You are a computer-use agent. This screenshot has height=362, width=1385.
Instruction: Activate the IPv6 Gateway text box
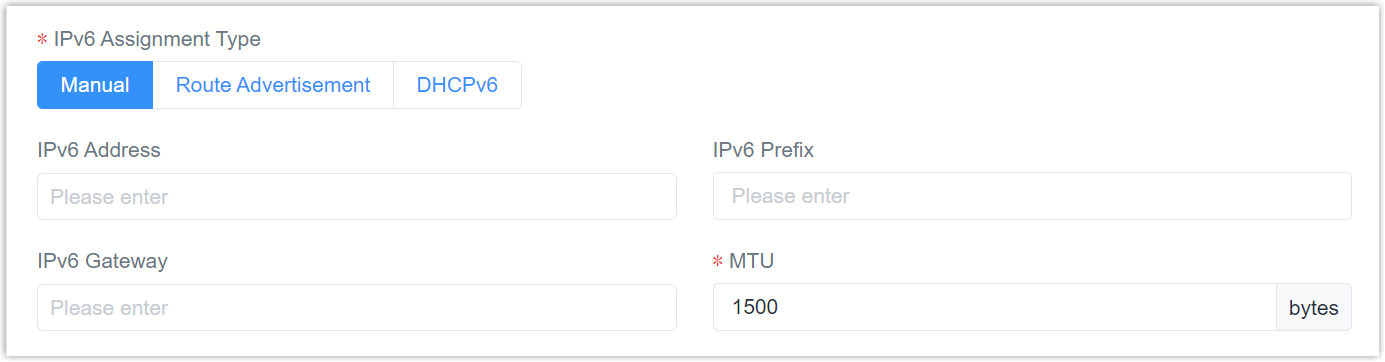(357, 308)
